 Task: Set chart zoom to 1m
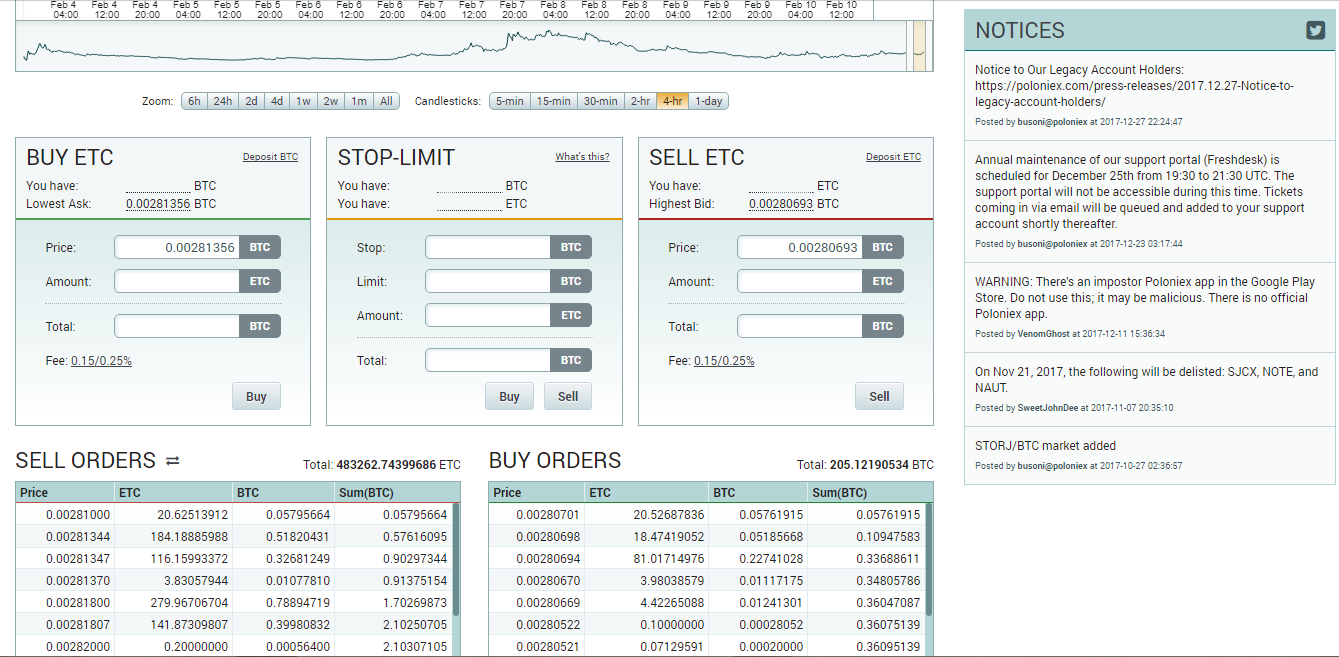tap(358, 101)
